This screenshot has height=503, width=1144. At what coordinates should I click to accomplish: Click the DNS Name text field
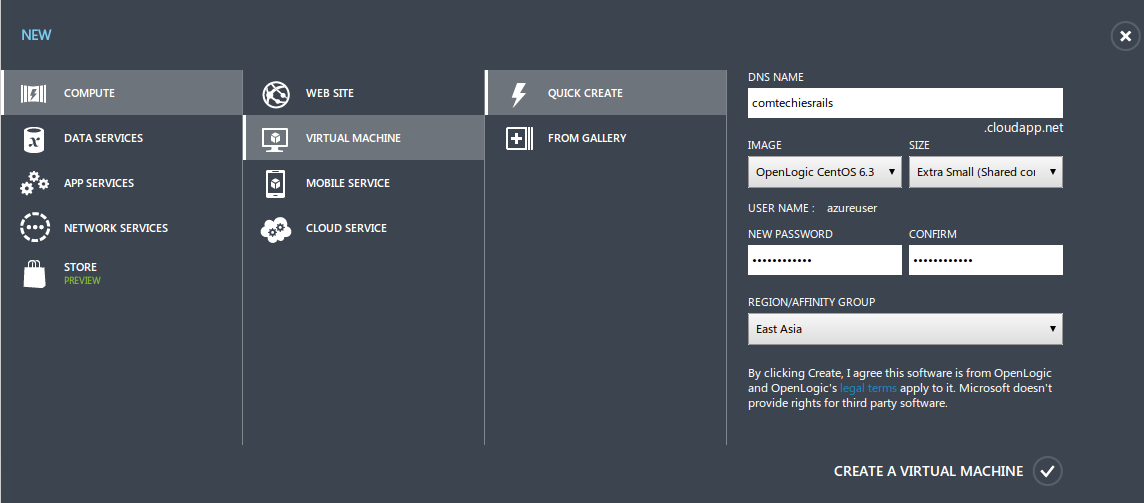point(905,102)
